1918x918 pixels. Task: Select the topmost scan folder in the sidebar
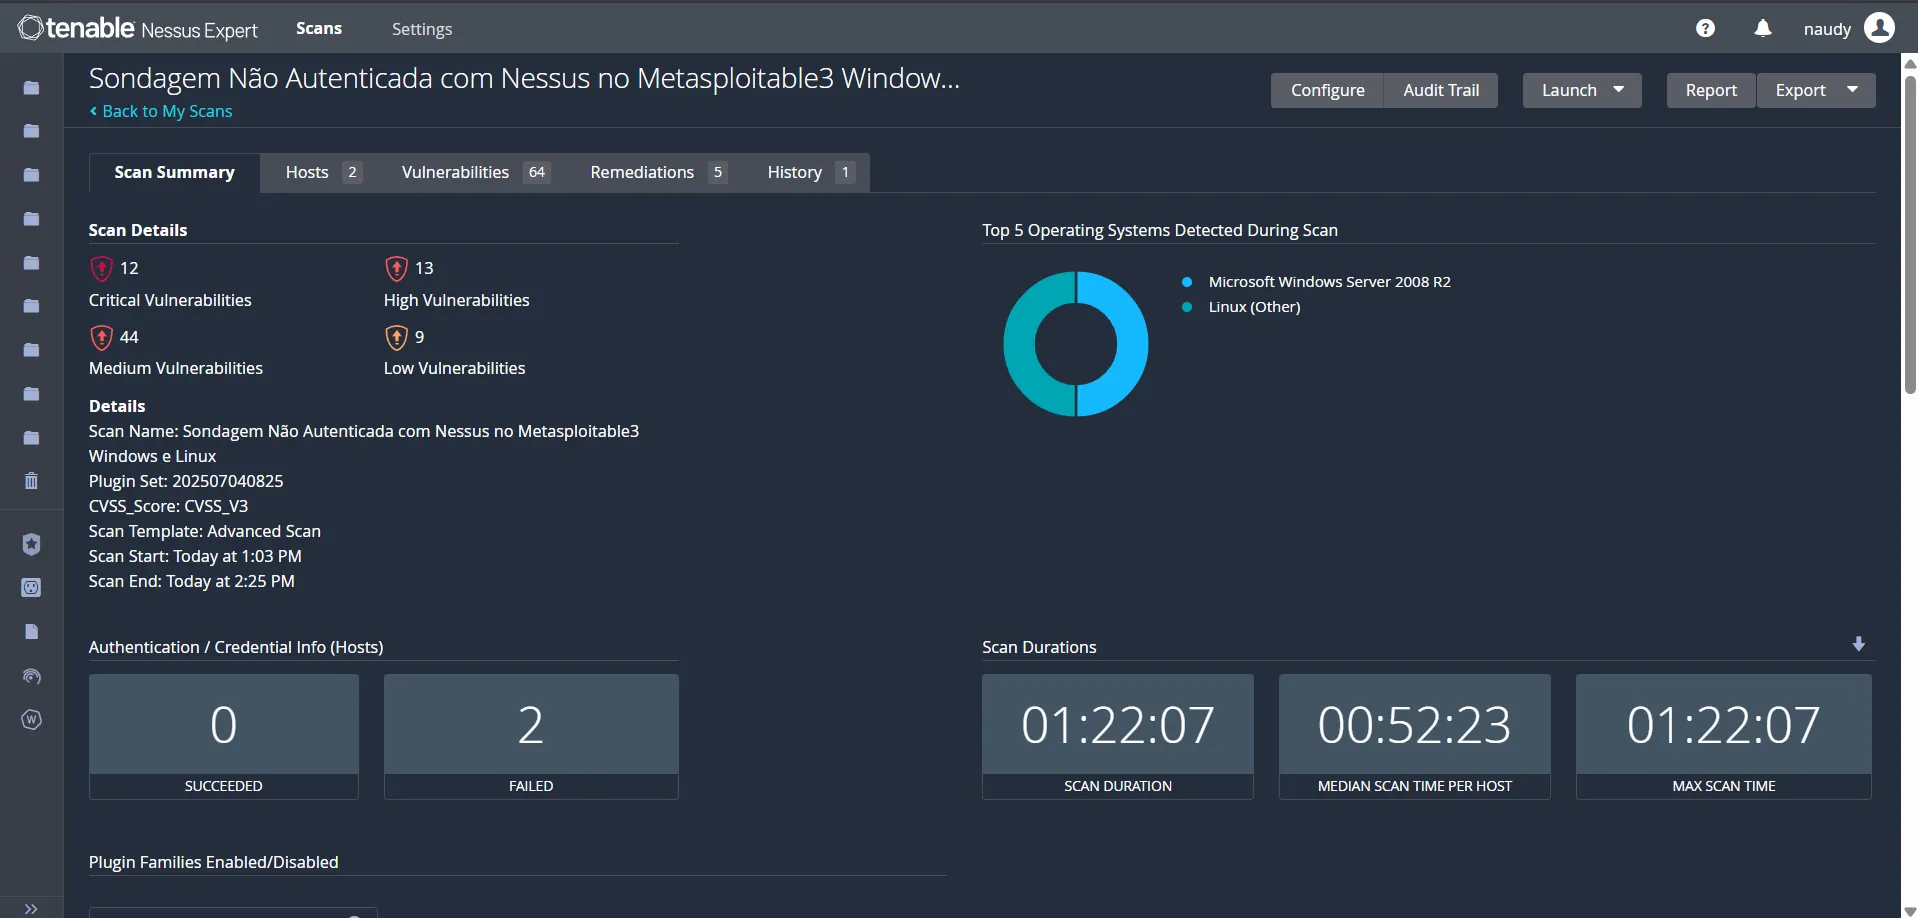click(x=31, y=88)
